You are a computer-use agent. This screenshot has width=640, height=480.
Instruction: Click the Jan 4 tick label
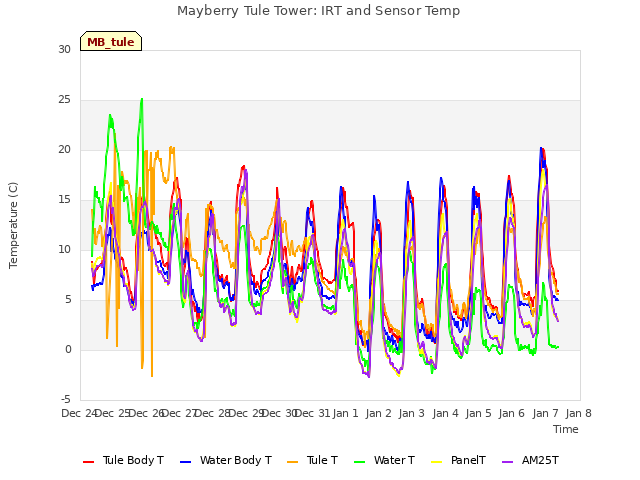[x=445, y=413]
